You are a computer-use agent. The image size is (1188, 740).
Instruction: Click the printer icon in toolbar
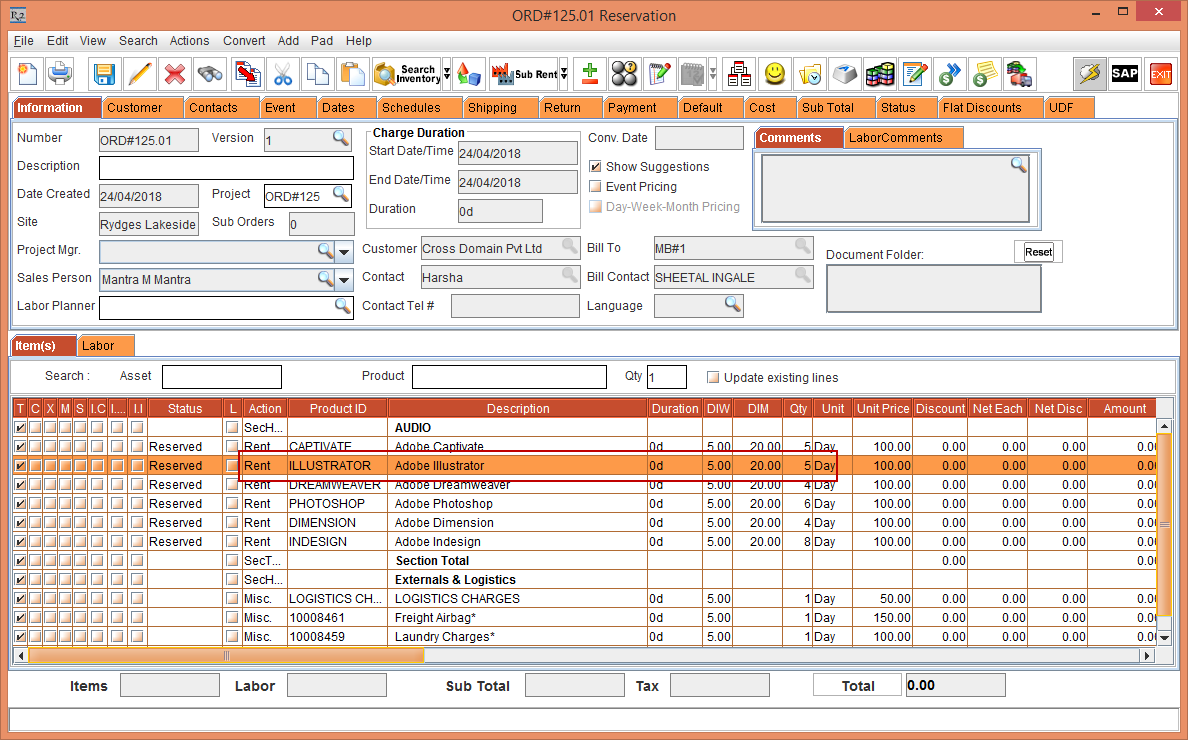pyautogui.click(x=60, y=74)
